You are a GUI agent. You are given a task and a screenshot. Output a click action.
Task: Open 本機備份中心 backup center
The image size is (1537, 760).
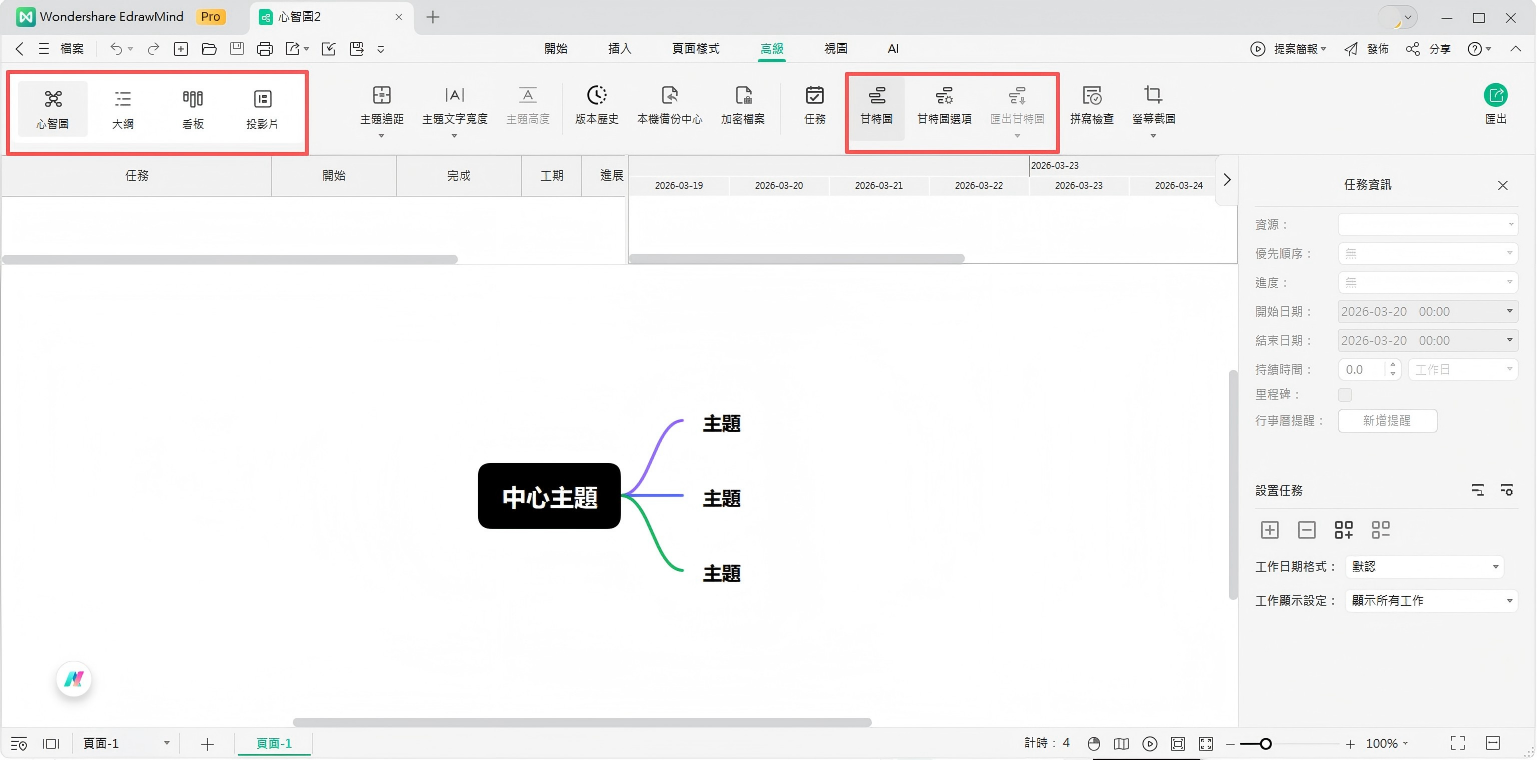[670, 105]
